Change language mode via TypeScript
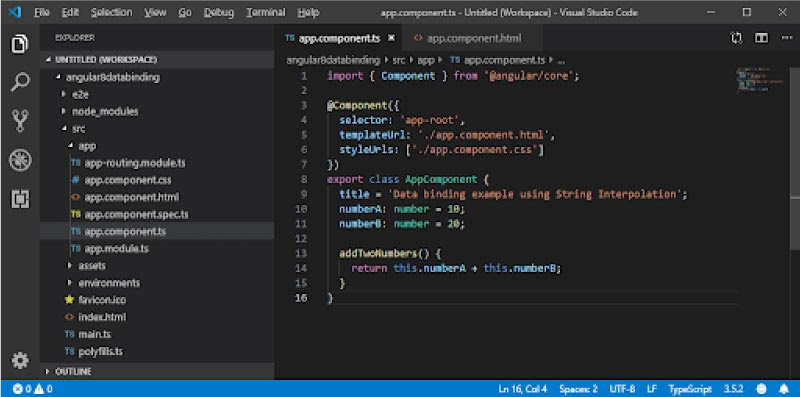 click(x=690, y=389)
